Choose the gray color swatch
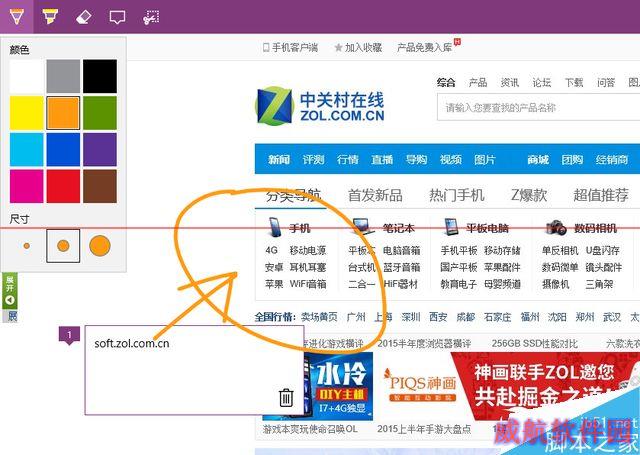Screen dimensions: 640x455 coord(63,76)
